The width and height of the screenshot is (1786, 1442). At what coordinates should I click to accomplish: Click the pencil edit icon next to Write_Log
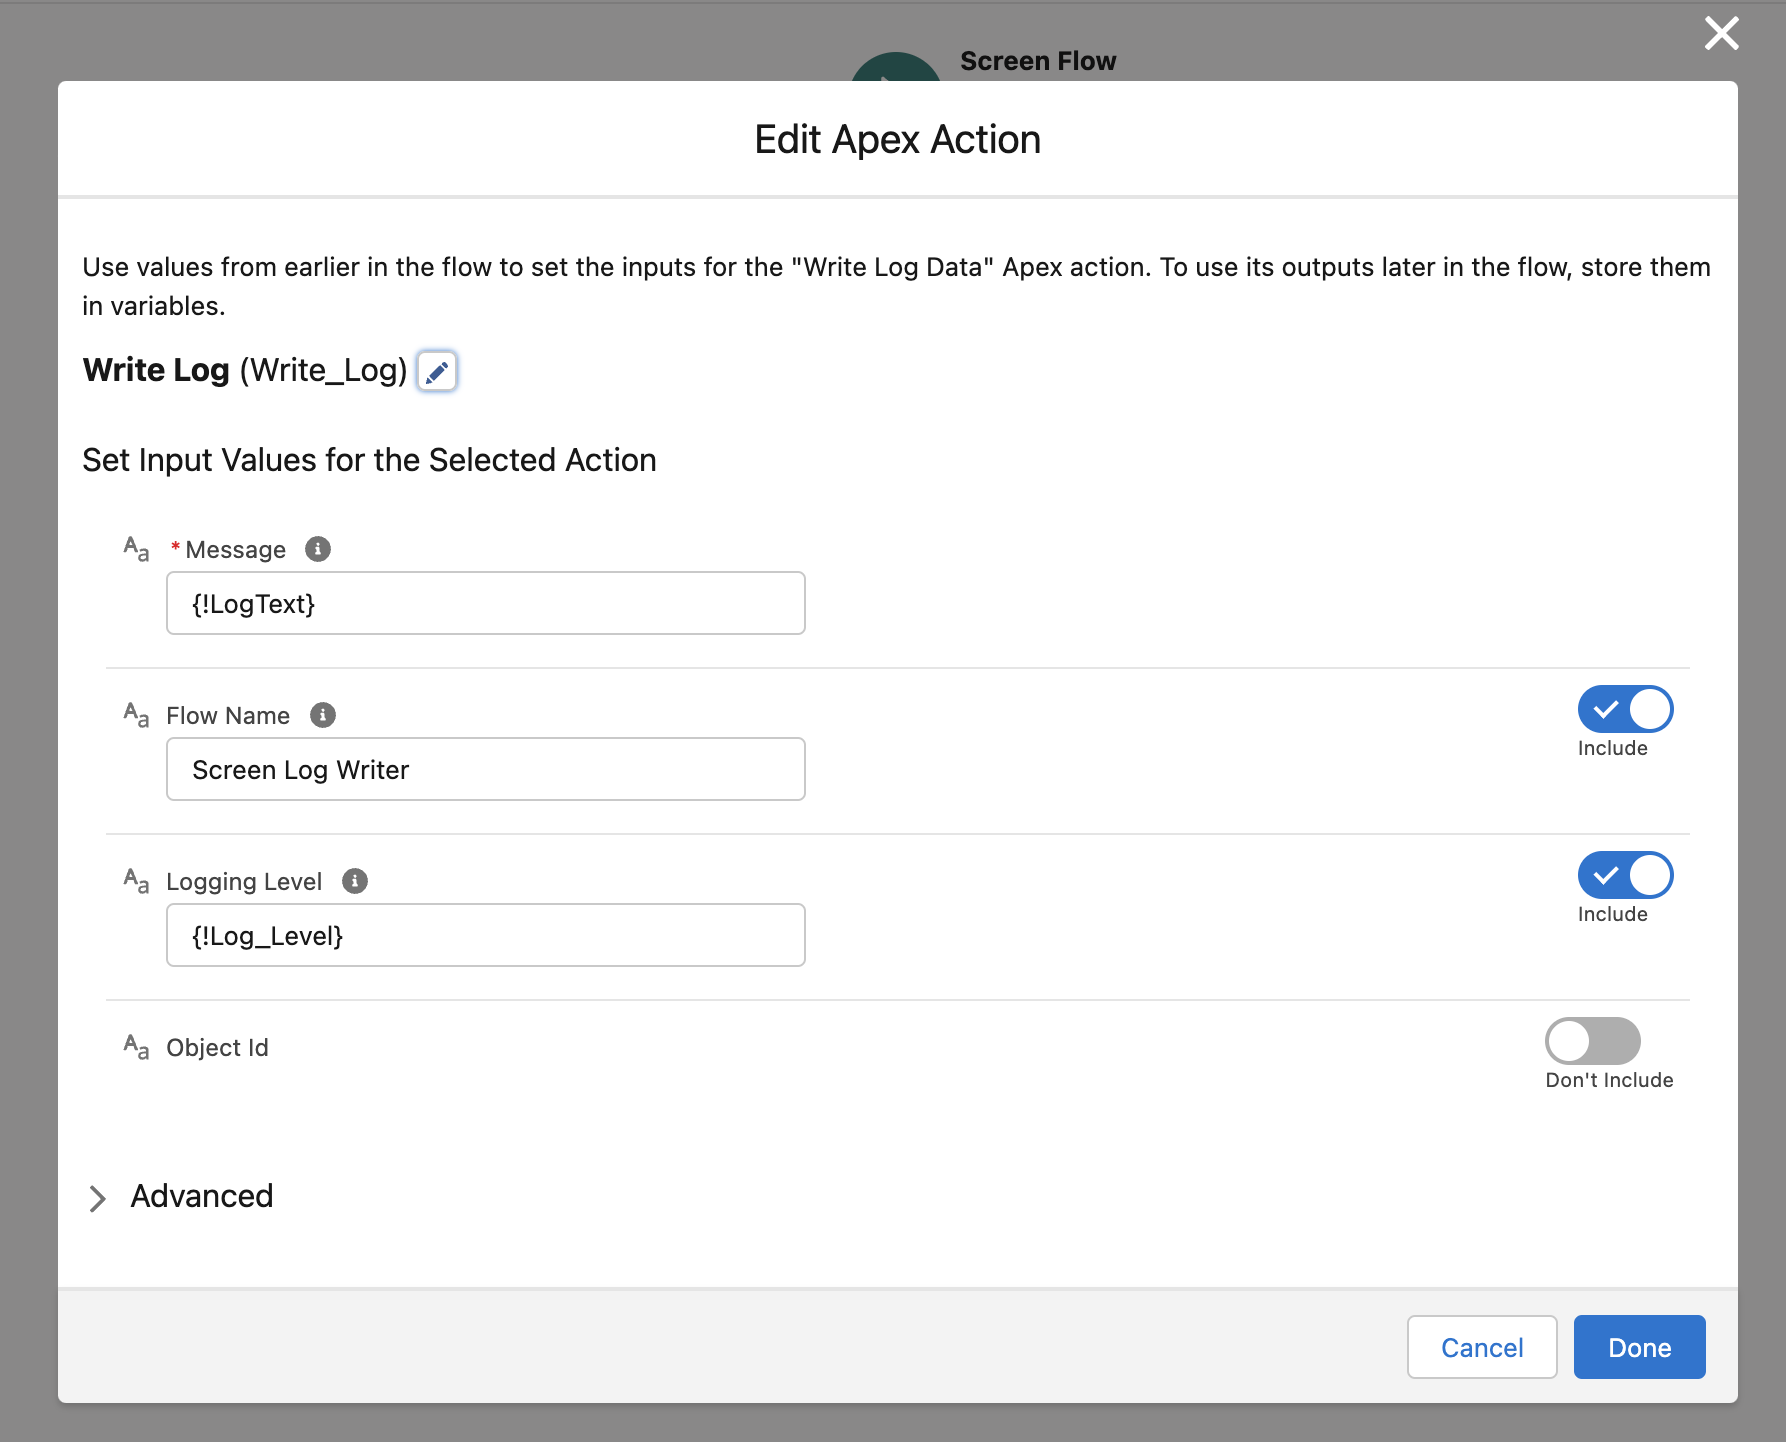pyautogui.click(x=437, y=371)
